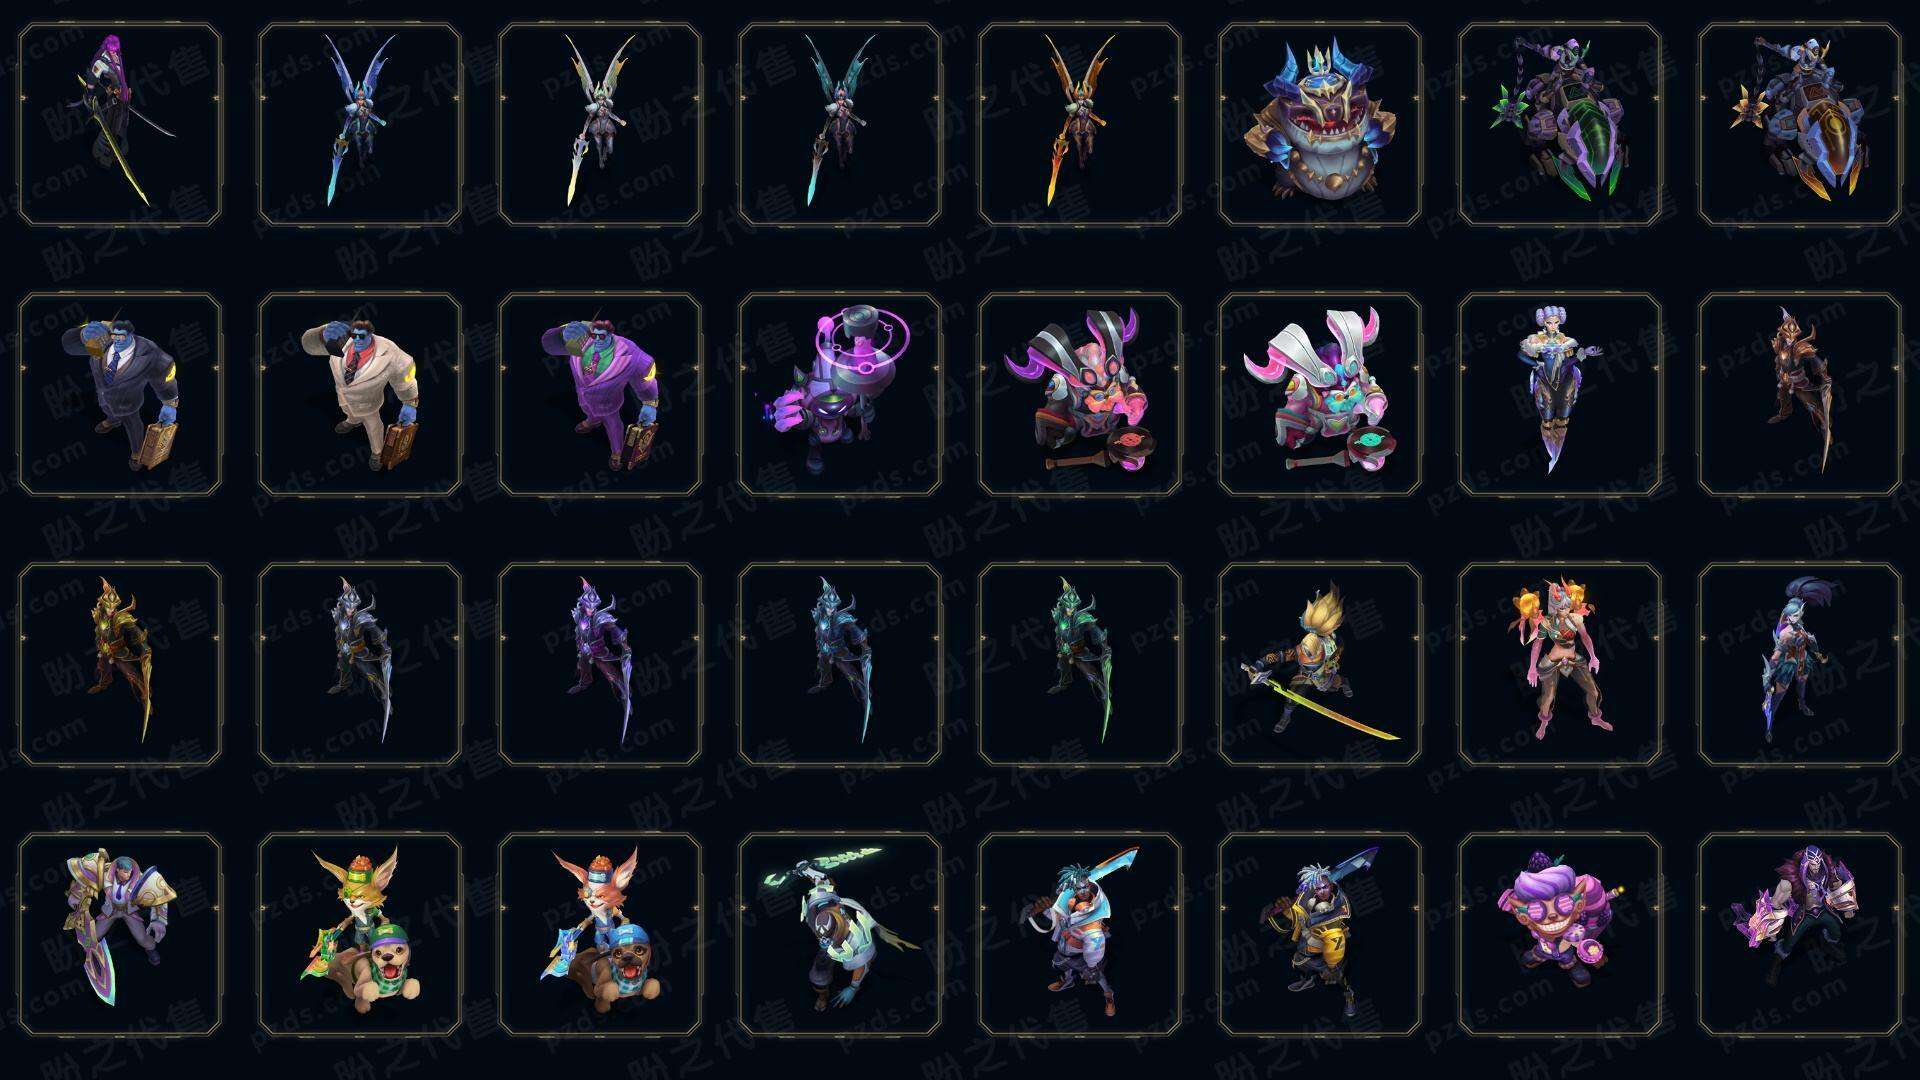
Task: Select the purple-haired dual-sword skin tile
Action: pos(120,124)
